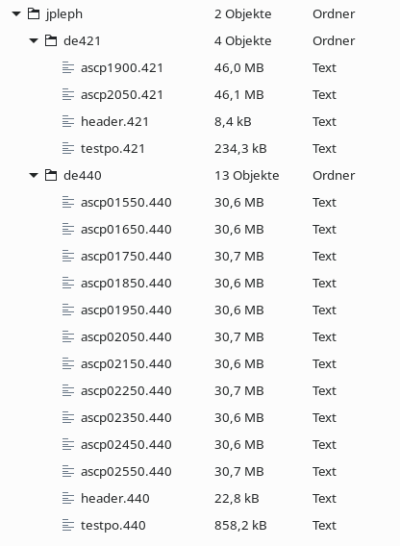400x546 pixels.
Task: Click text file icon of testpo.440
Action: point(68,525)
